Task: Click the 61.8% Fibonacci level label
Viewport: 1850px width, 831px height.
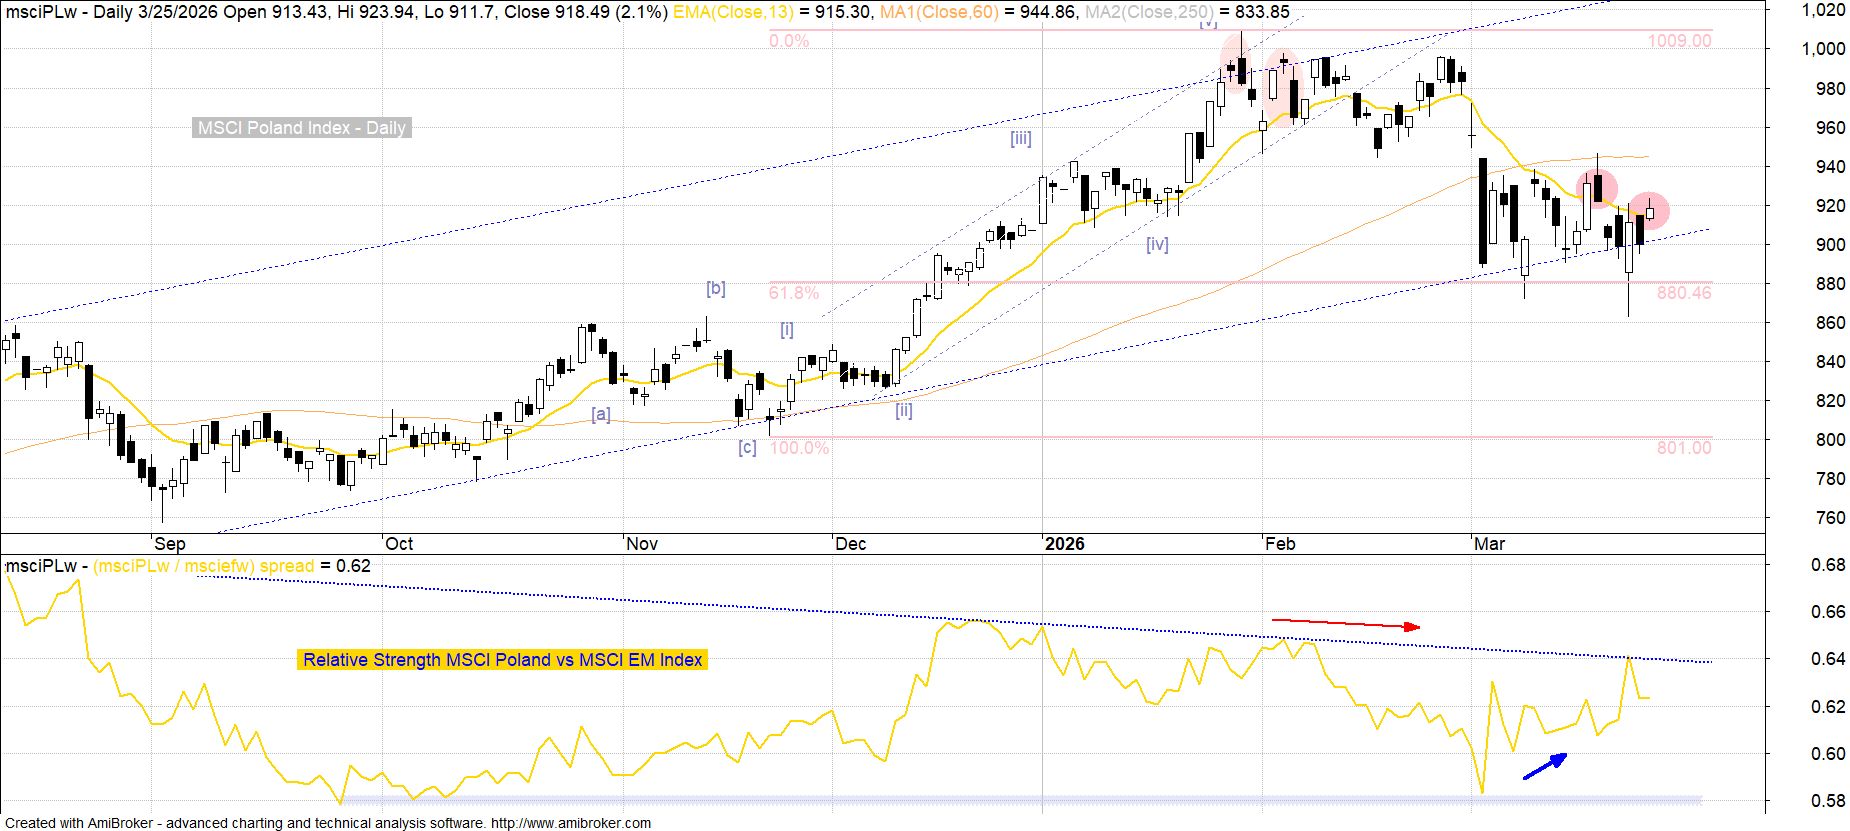Action: coord(793,293)
